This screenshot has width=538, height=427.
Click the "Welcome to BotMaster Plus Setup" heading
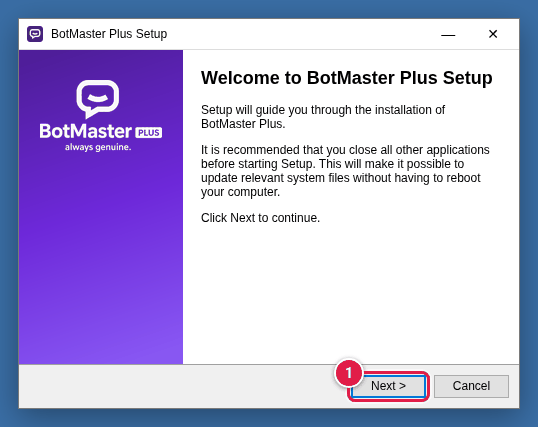(x=347, y=78)
